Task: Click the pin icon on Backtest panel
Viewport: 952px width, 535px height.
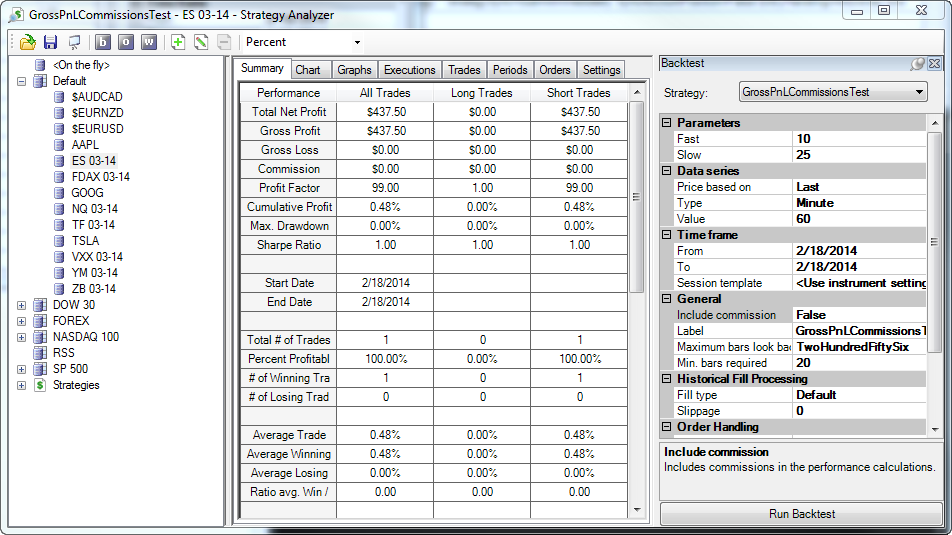Action: (917, 63)
